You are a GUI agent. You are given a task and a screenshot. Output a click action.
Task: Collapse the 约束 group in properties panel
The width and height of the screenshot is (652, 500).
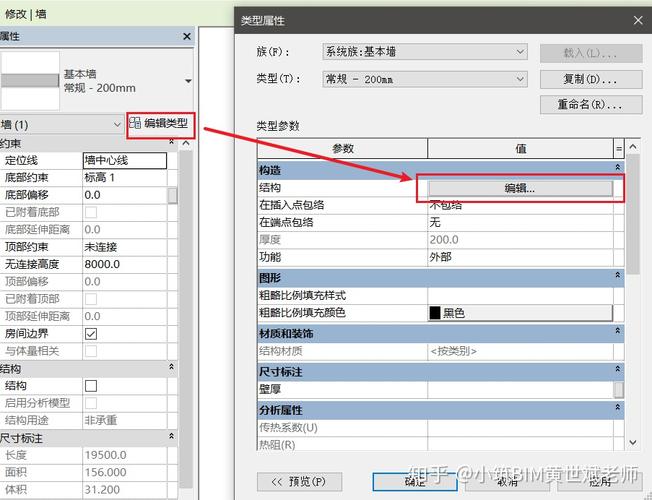(x=171, y=142)
